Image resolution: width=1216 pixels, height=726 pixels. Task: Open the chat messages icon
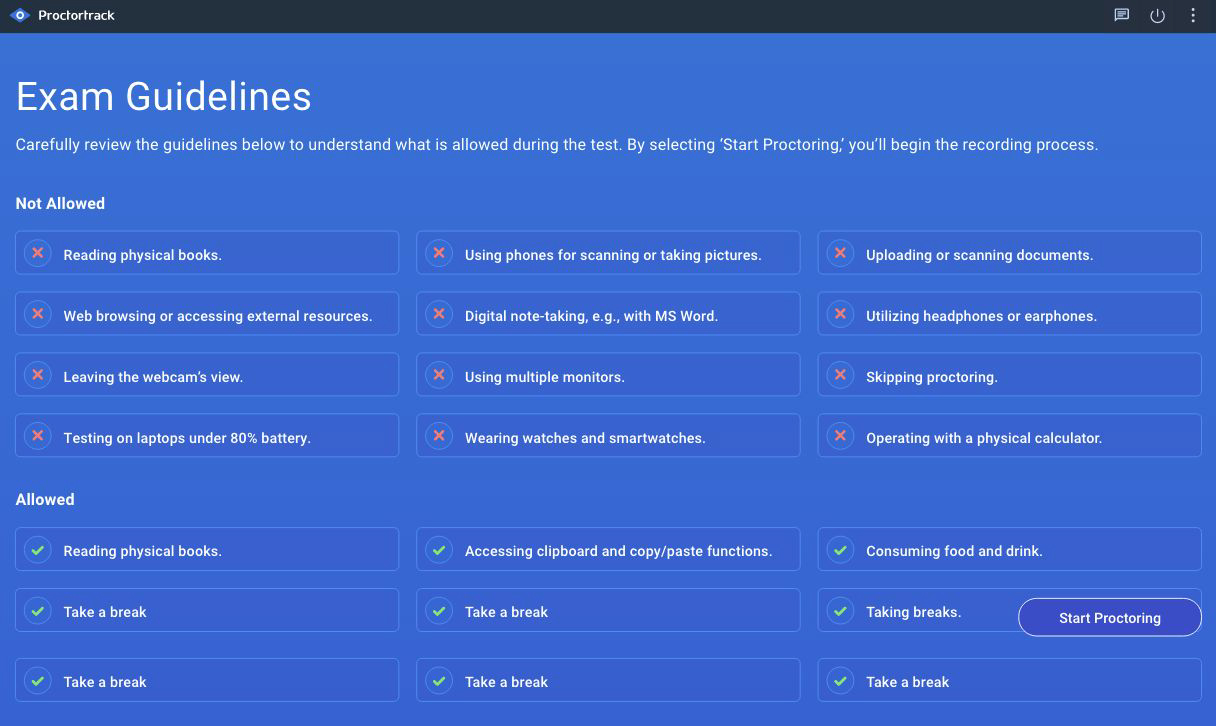1122,15
